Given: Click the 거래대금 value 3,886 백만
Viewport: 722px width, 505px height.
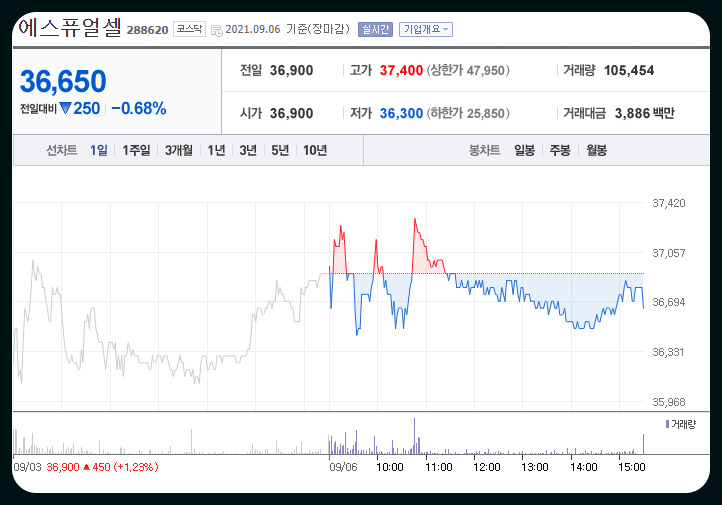Looking at the screenshot, I should pos(645,113).
